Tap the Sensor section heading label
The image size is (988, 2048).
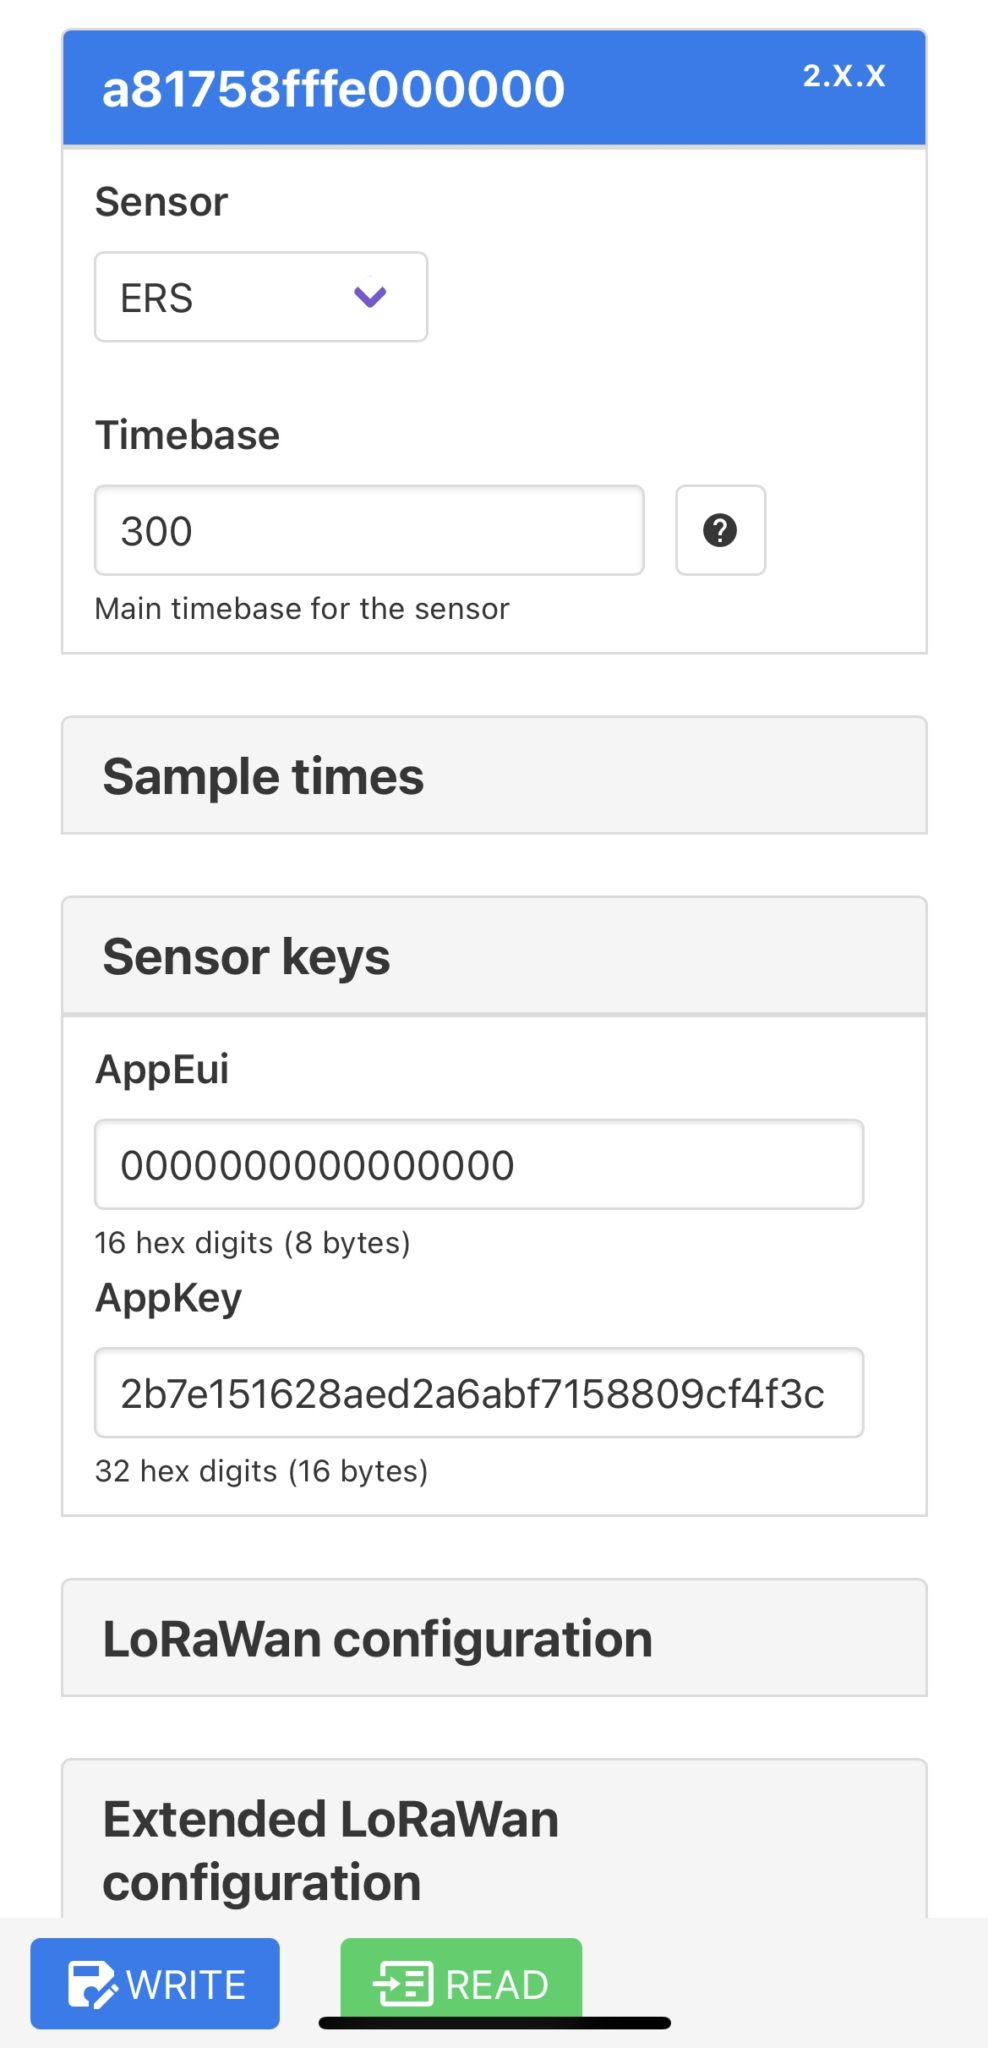(161, 201)
